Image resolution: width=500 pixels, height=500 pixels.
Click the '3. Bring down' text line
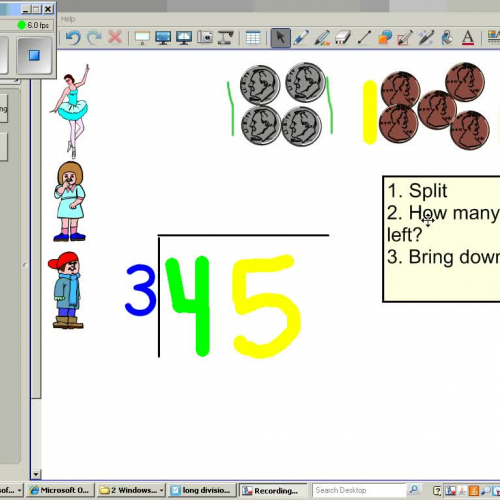pyautogui.click(x=443, y=257)
